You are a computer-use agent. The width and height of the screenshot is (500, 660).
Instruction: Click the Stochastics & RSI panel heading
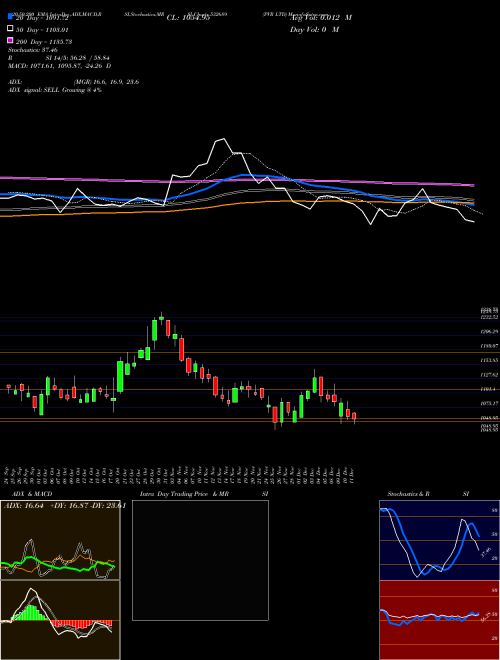pyautogui.click(x=428, y=494)
